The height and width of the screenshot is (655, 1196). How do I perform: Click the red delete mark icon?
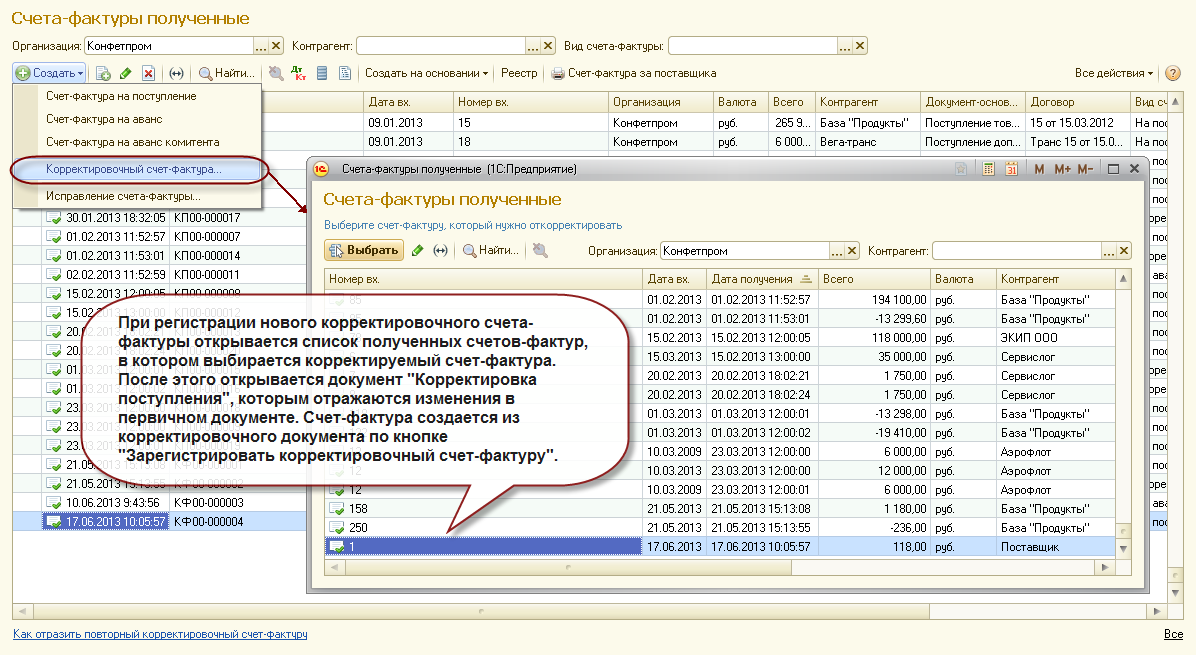148,73
